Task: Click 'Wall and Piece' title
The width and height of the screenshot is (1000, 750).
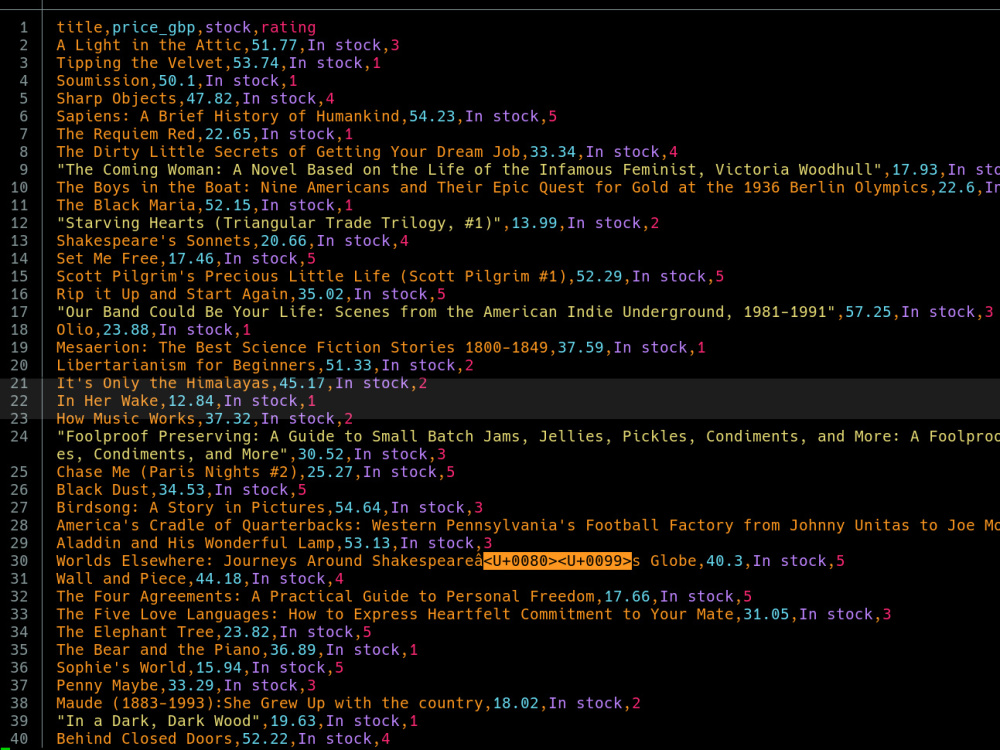Action: (121, 581)
